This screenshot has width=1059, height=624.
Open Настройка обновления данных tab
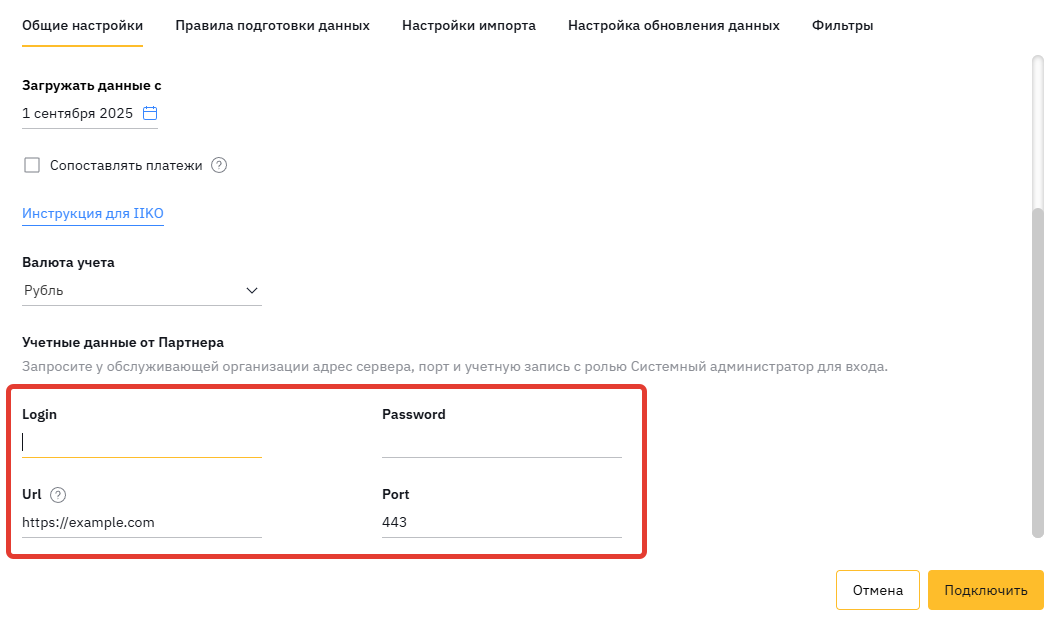click(673, 26)
